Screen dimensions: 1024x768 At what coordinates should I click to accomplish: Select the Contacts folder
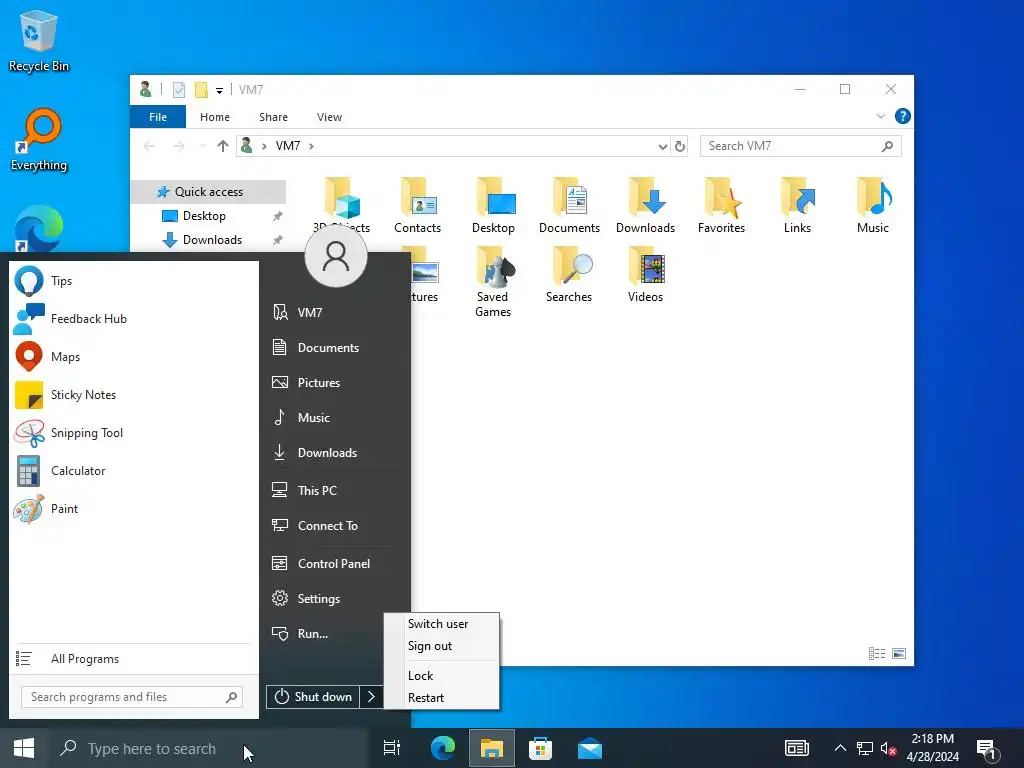pos(417,206)
